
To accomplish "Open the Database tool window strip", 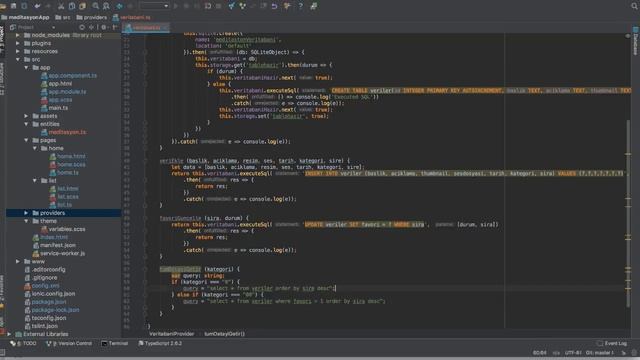I will (636, 41).
